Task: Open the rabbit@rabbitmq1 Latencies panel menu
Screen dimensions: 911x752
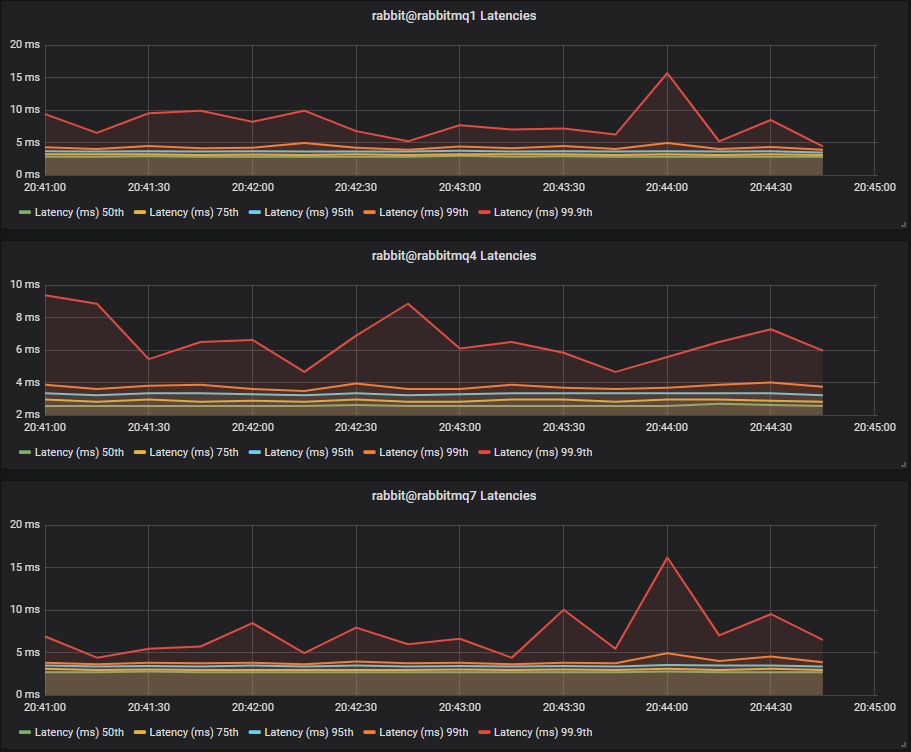Action: [x=455, y=15]
